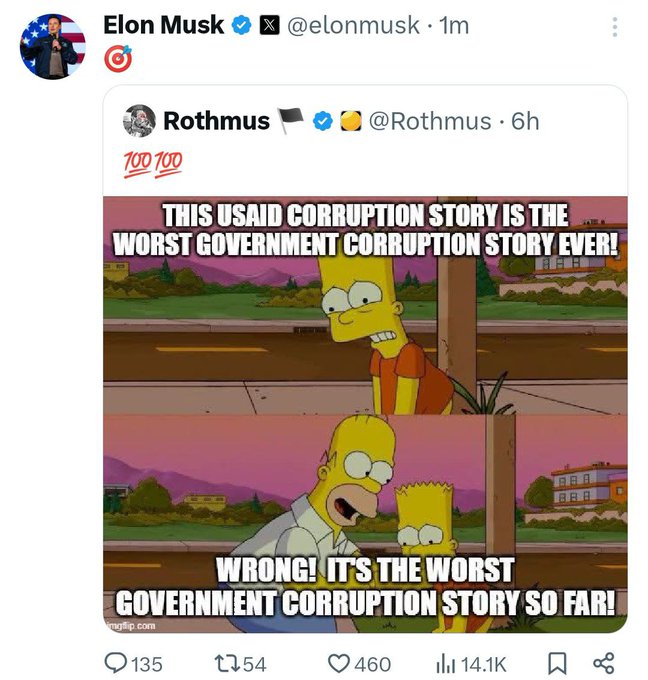Bookmark this post
Viewport: 648px width, 680px height.
click(558, 662)
